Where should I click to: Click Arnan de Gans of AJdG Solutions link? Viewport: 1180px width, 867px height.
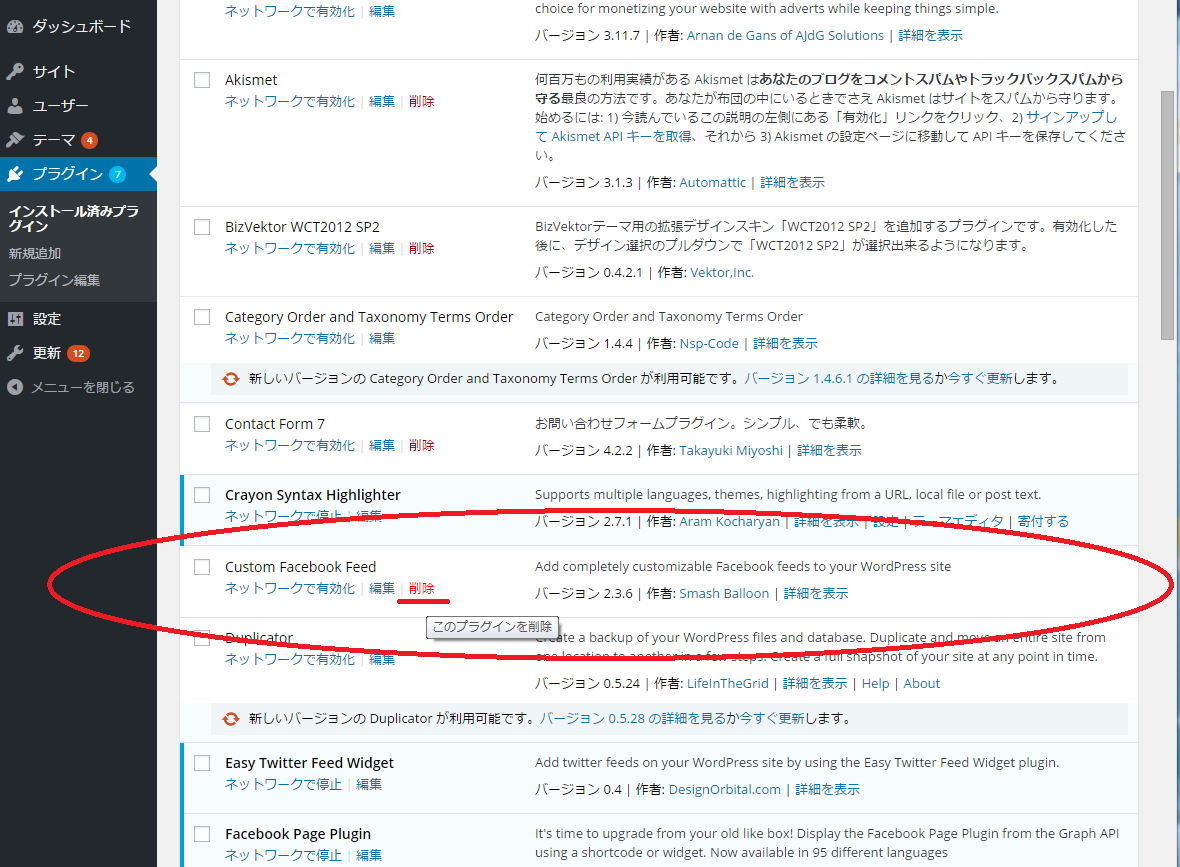[785, 35]
